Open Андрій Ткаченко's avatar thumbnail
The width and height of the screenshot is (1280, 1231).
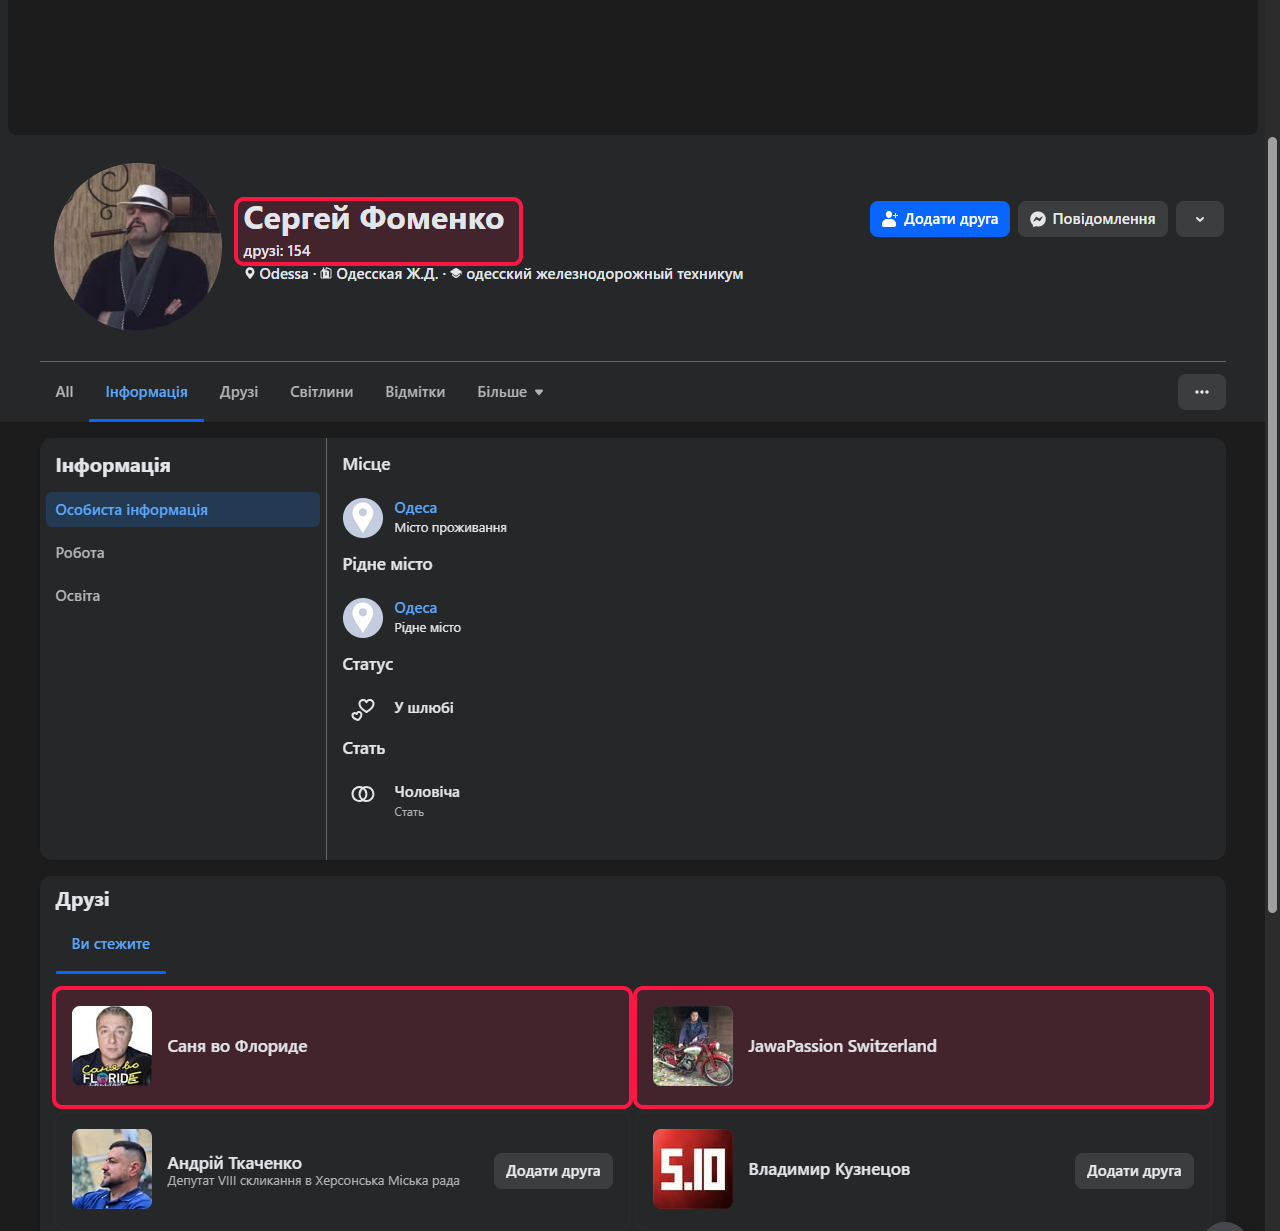(x=112, y=1169)
